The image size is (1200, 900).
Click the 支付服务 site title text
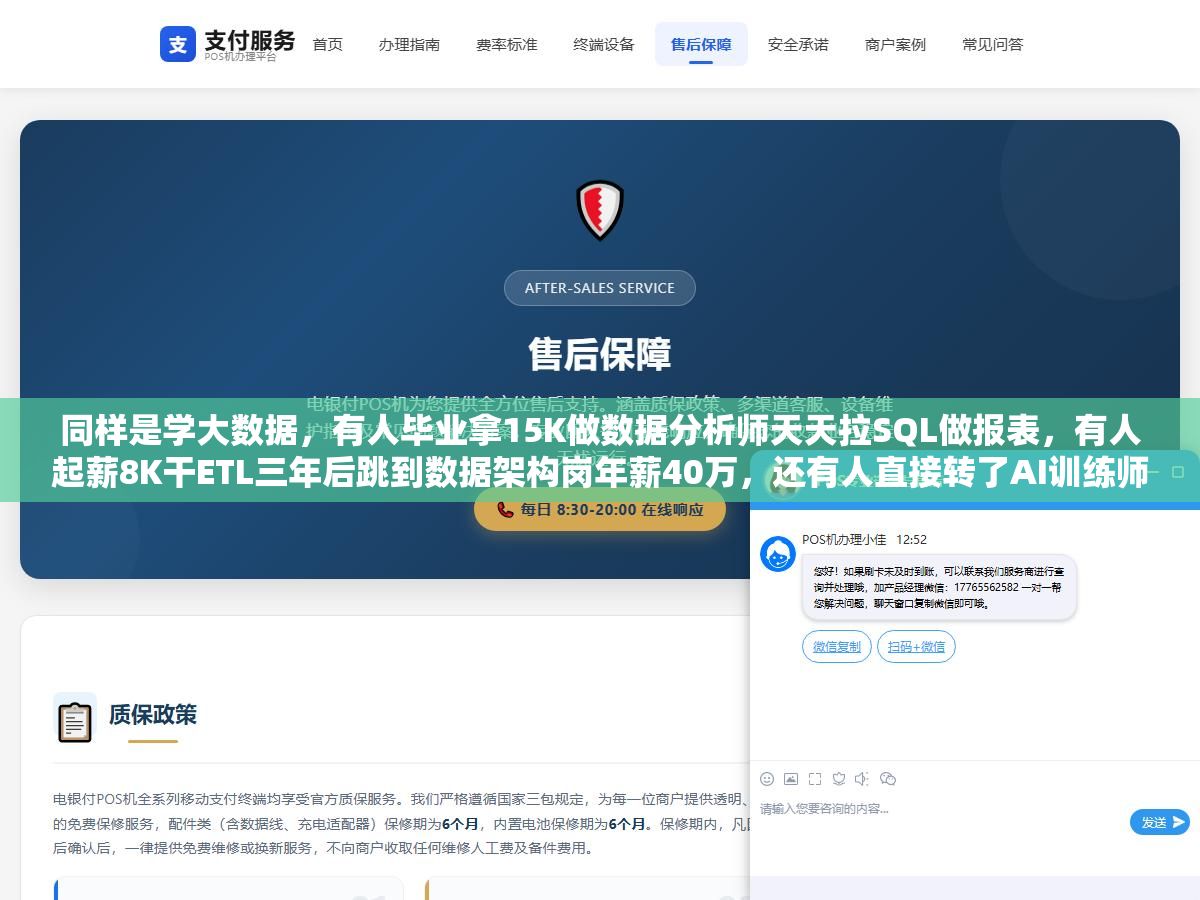(250, 40)
